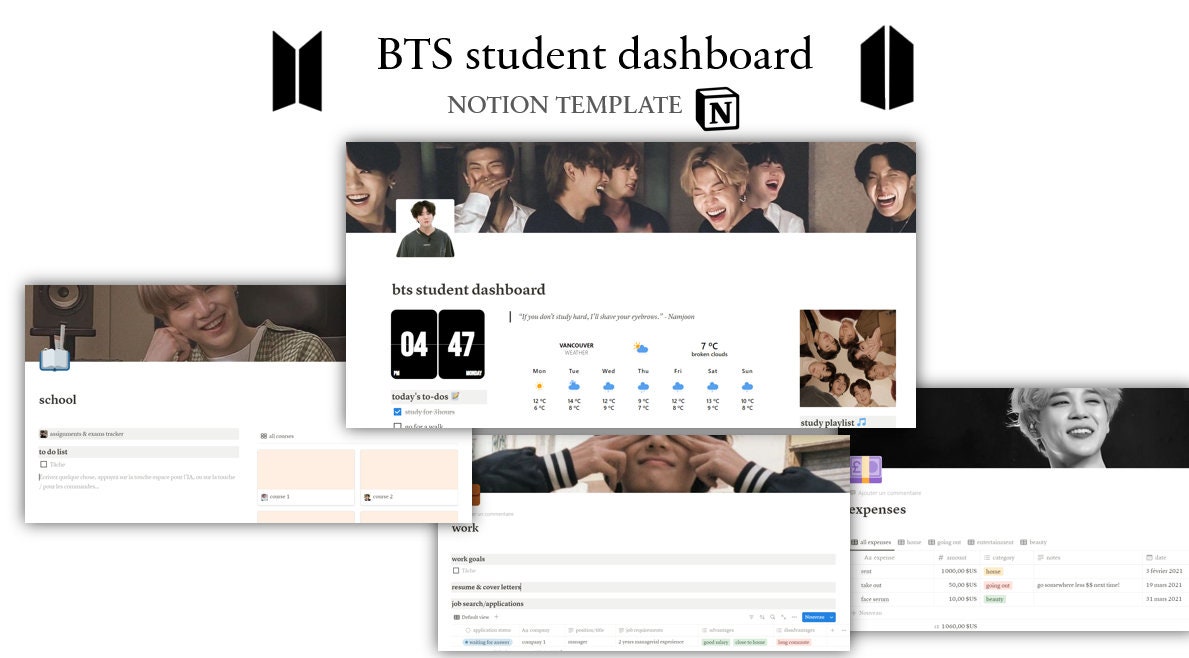This screenshot has width=1189, height=658.
Task: Click the expand arrows icon near the Nouveau button
Action: (x=783, y=616)
